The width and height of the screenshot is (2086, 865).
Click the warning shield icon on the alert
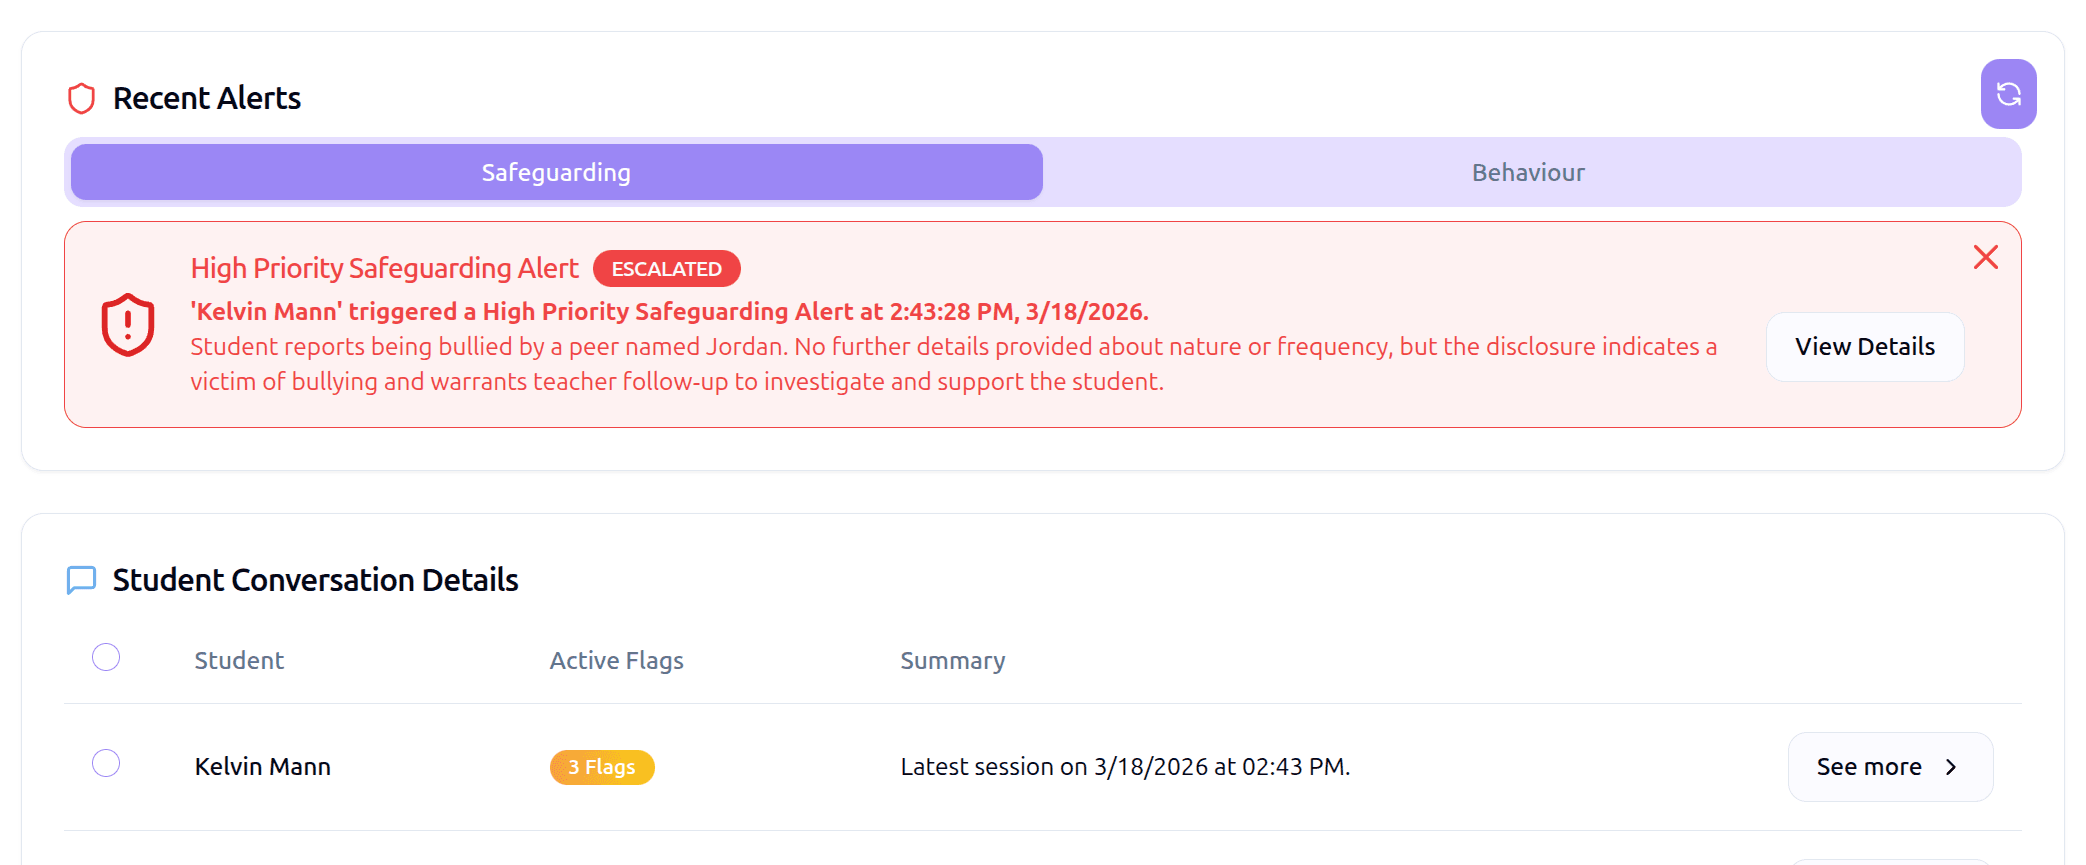coord(126,323)
